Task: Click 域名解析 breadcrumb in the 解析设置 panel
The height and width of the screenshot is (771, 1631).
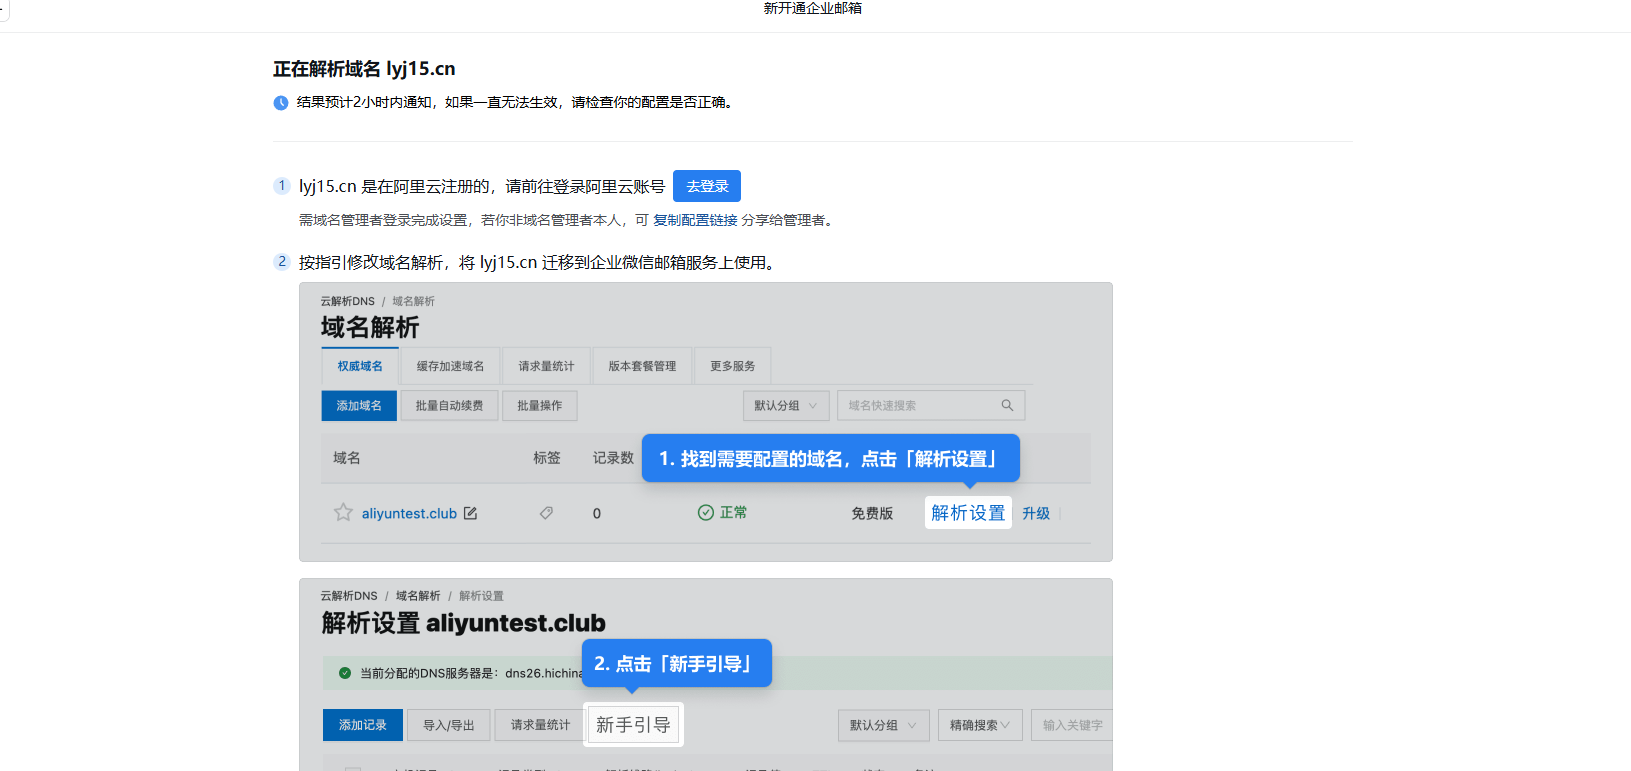Action: (x=418, y=596)
